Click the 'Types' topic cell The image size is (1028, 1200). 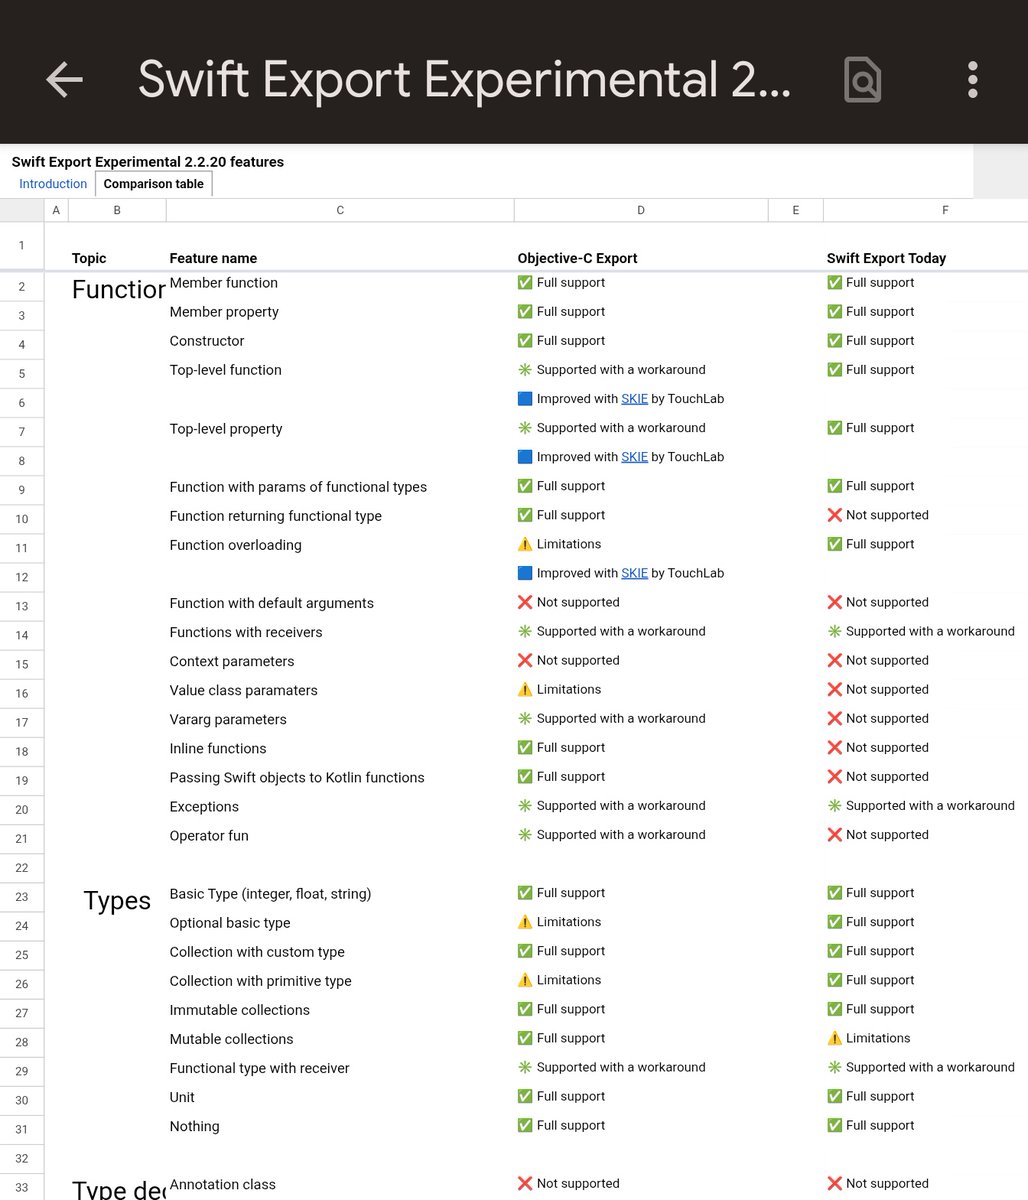click(x=117, y=901)
